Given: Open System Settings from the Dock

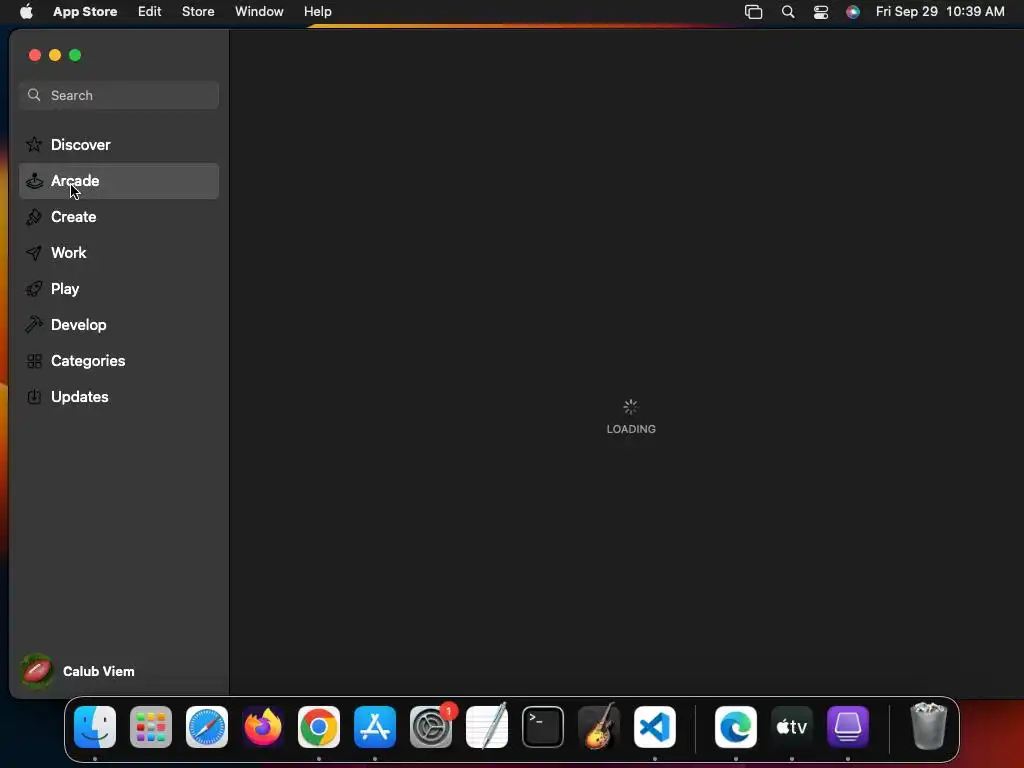Looking at the screenshot, I should [x=431, y=727].
